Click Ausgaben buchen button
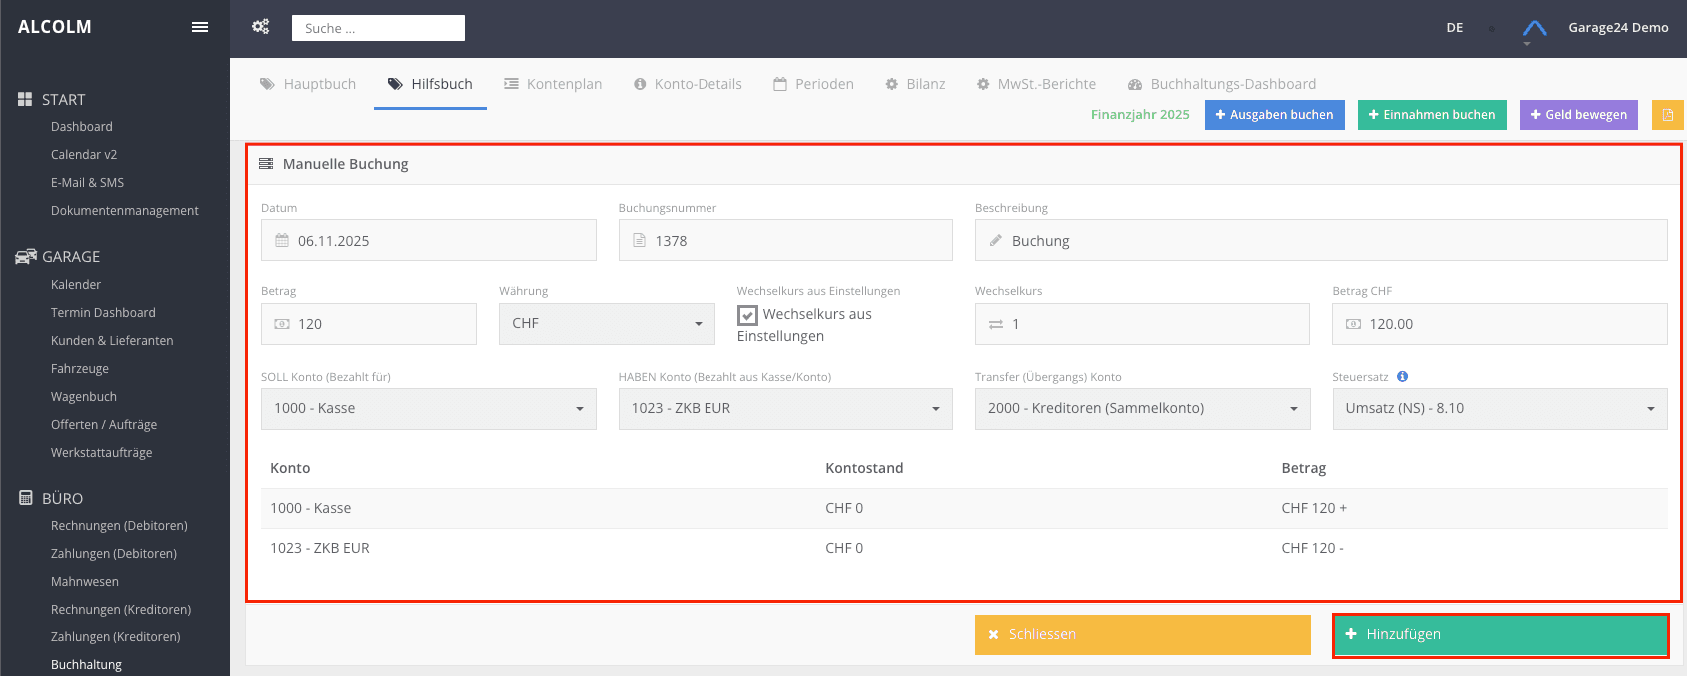1687x676 pixels. 1275,115
